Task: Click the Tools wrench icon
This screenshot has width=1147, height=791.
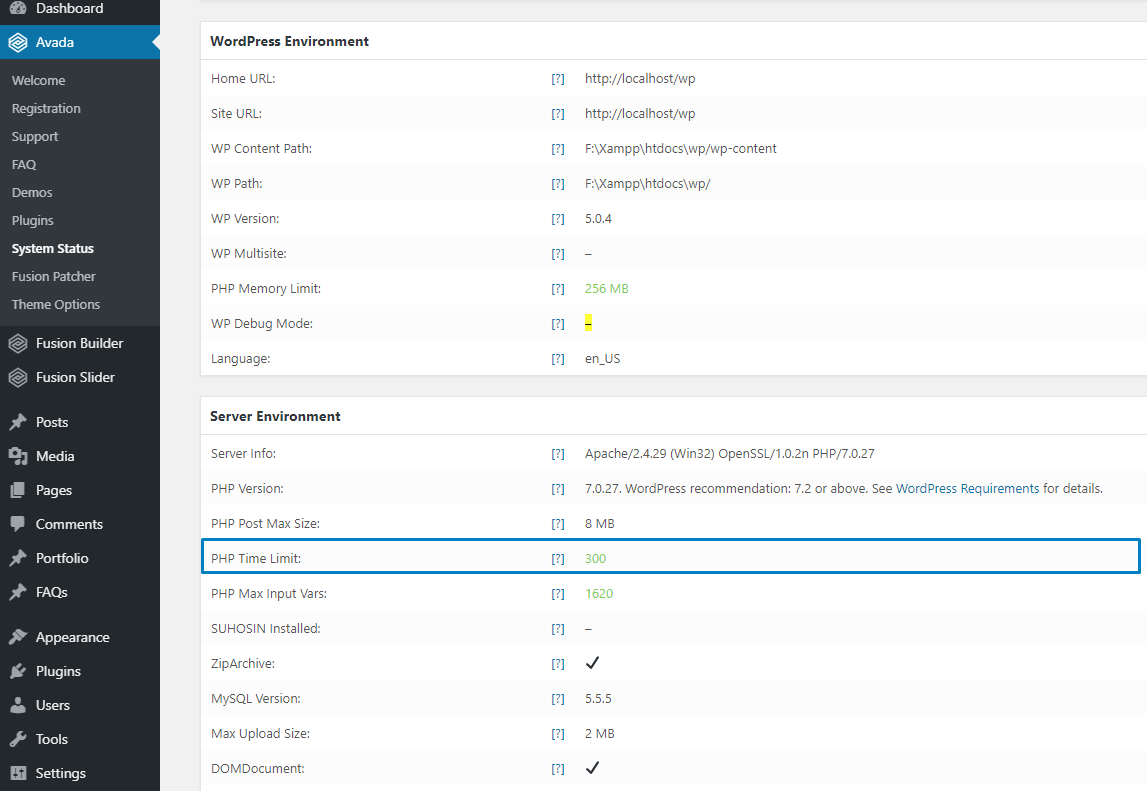Action: (17, 740)
